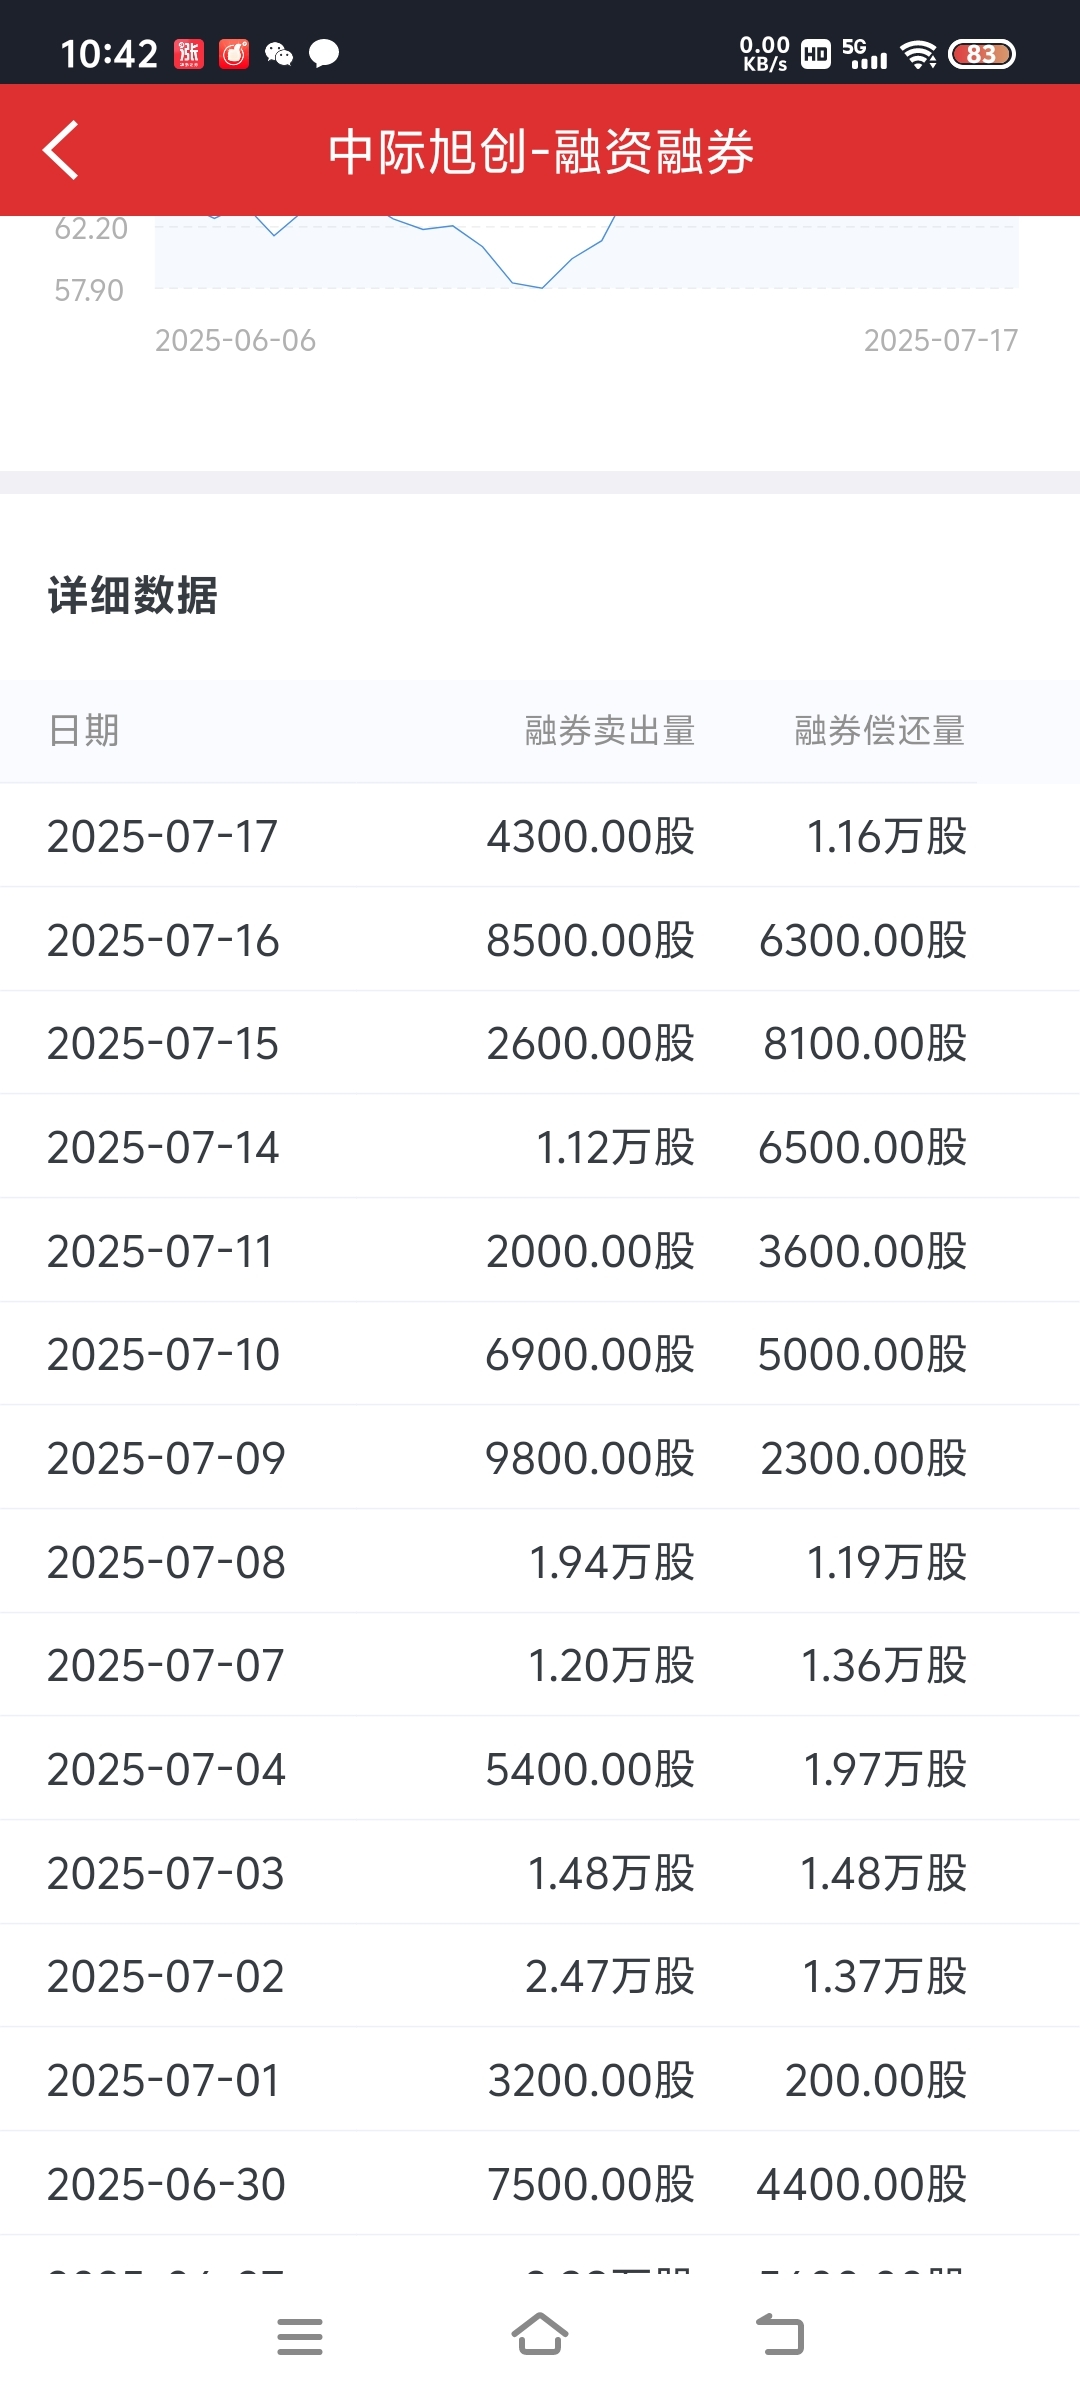This screenshot has height=2400, width=1080.
Task: Tap the Android home navigation icon
Action: point(540,2335)
